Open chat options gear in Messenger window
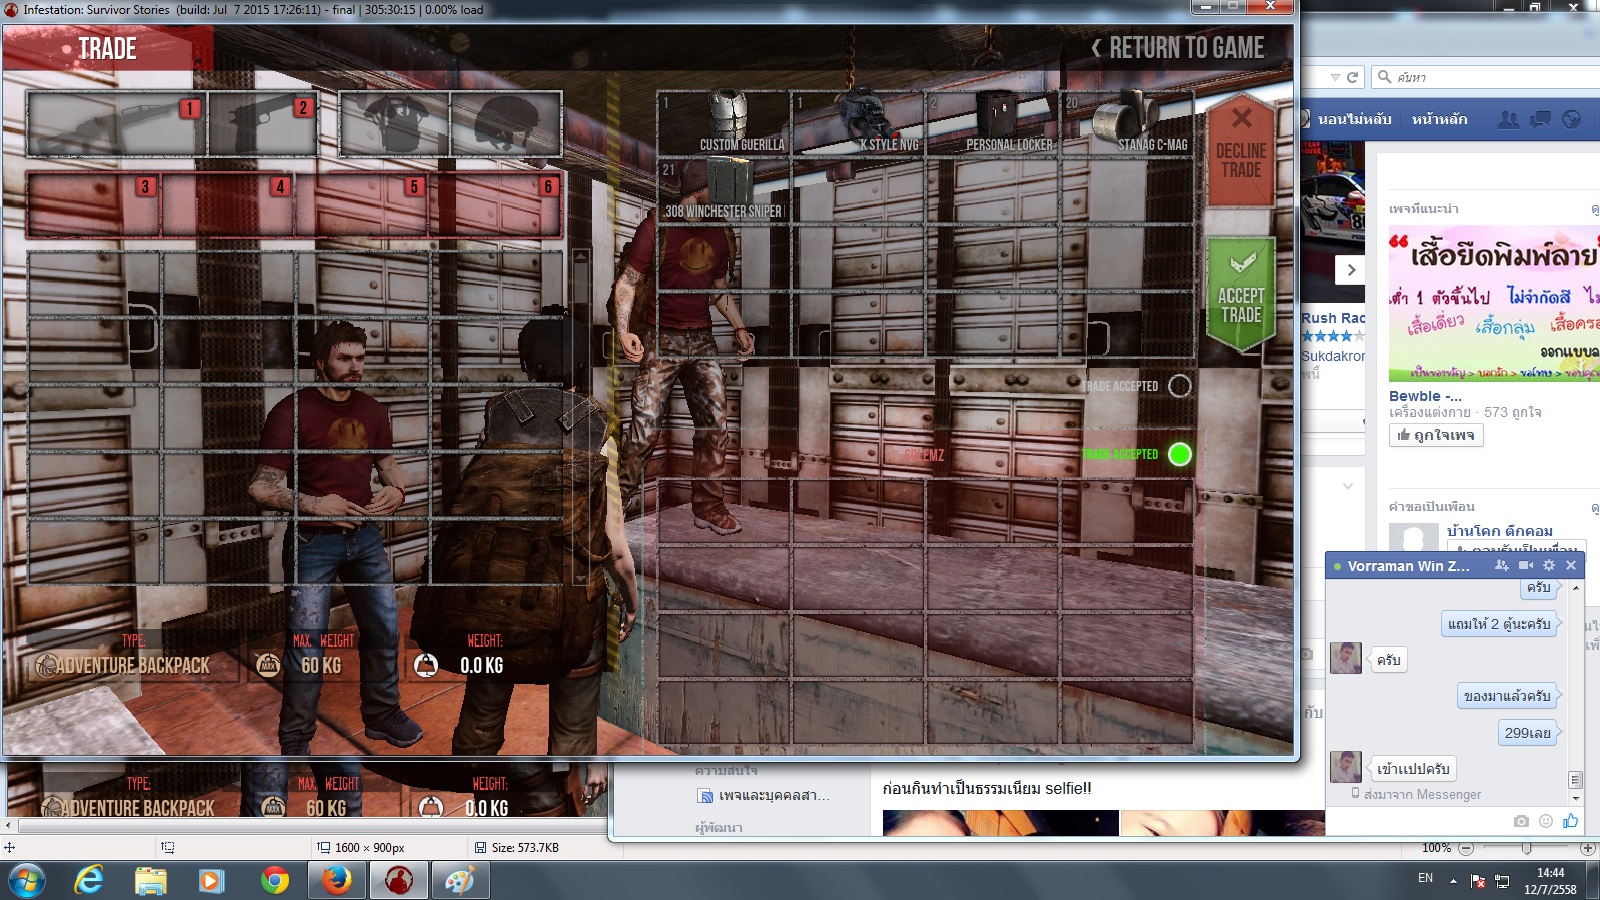The image size is (1600, 900). point(1549,565)
